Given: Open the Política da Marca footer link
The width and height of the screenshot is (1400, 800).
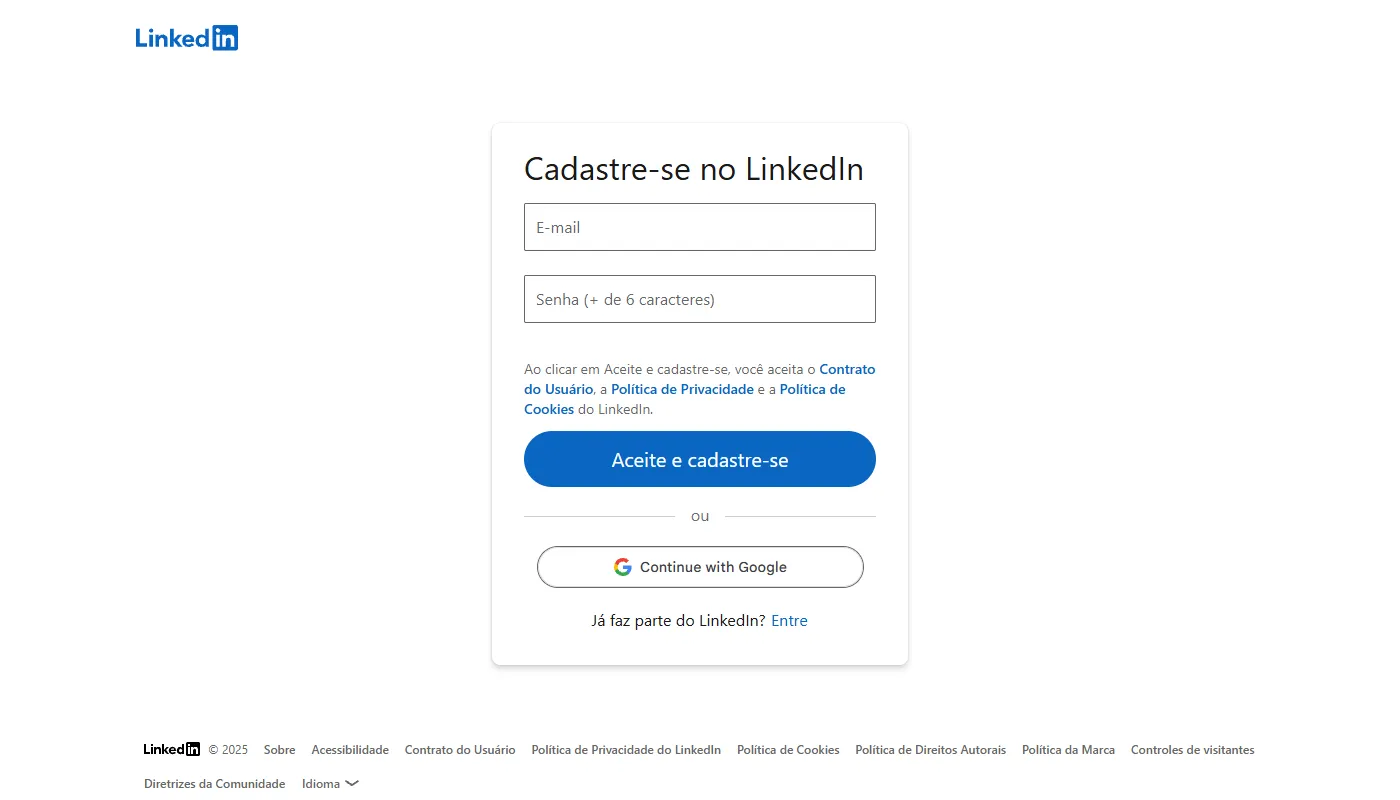Looking at the screenshot, I should click(1068, 750).
